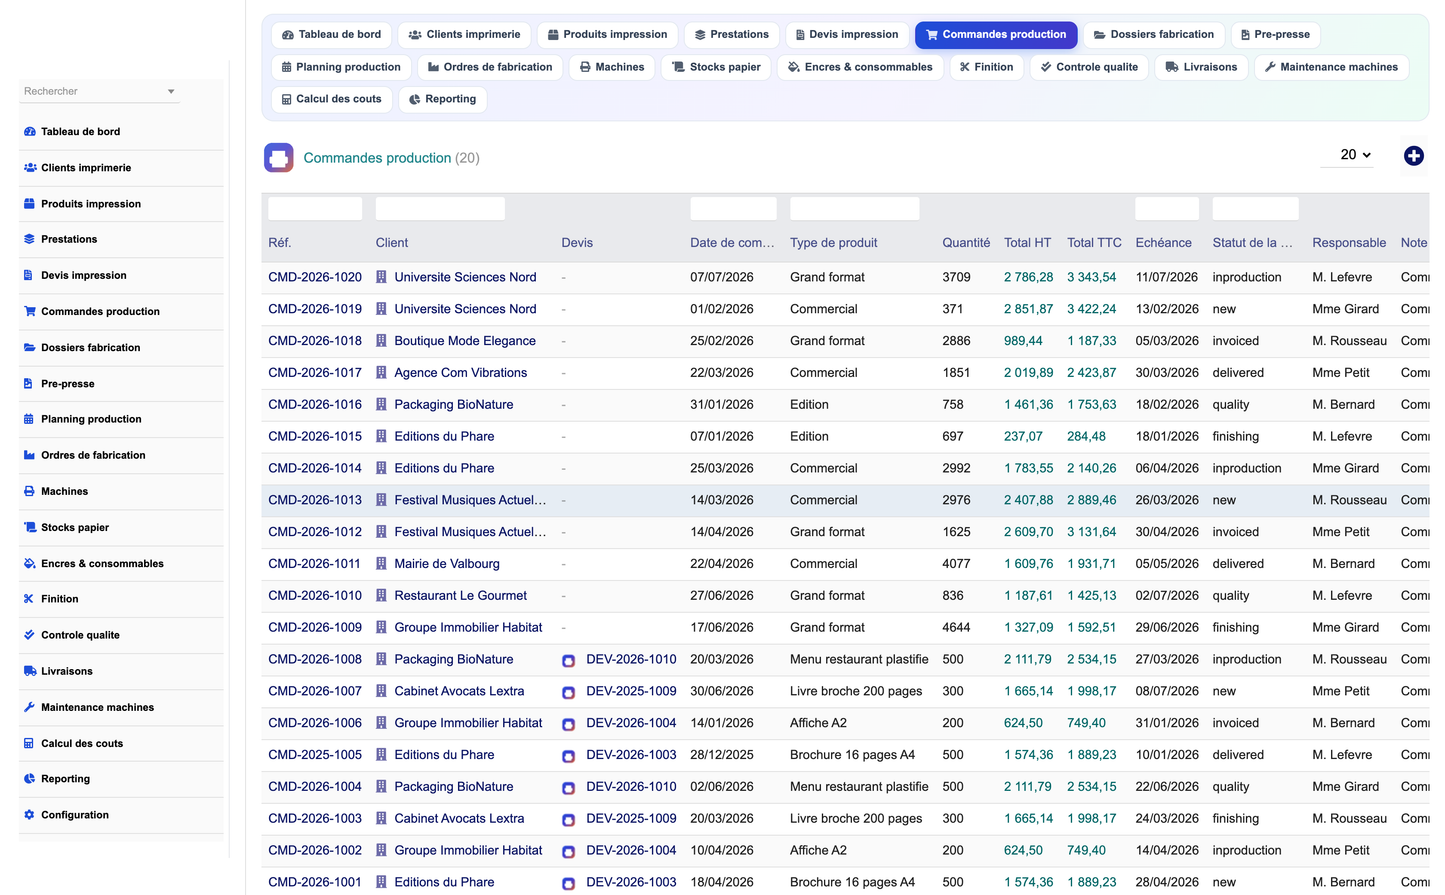Open the Devis impression top tab
1445x895 pixels.
[x=847, y=35]
